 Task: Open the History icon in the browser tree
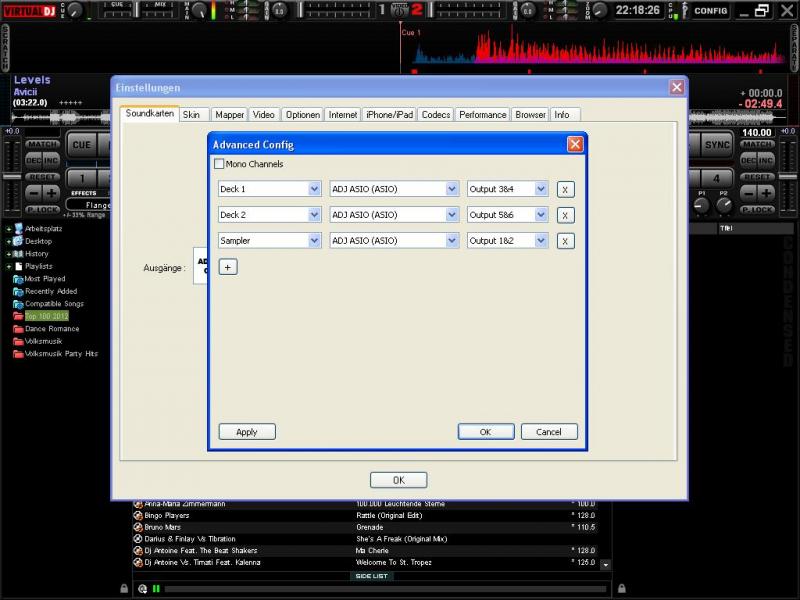(18, 254)
